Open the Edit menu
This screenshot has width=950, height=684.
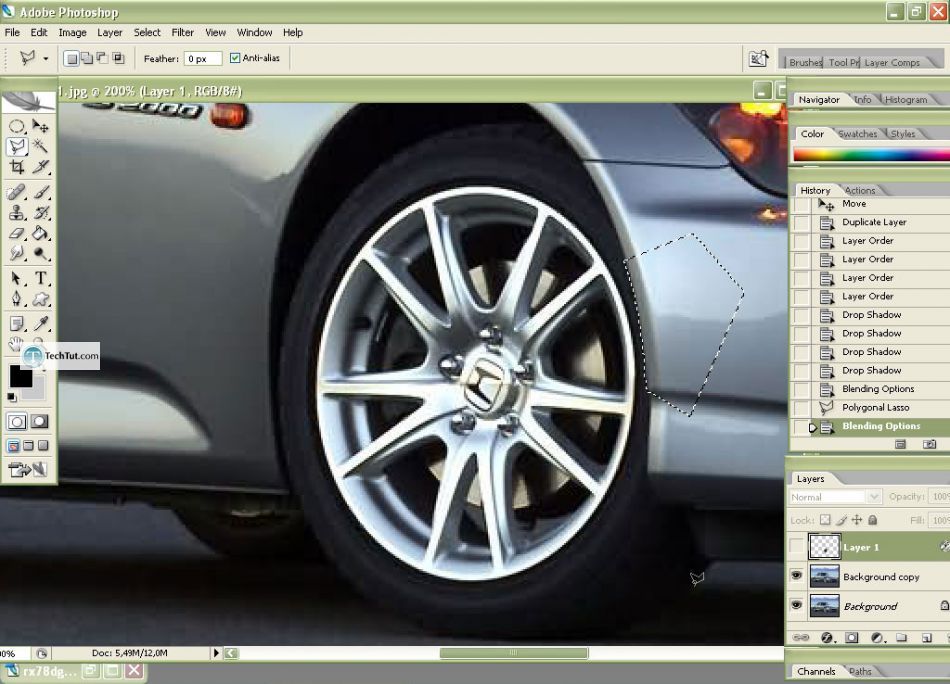click(39, 33)
